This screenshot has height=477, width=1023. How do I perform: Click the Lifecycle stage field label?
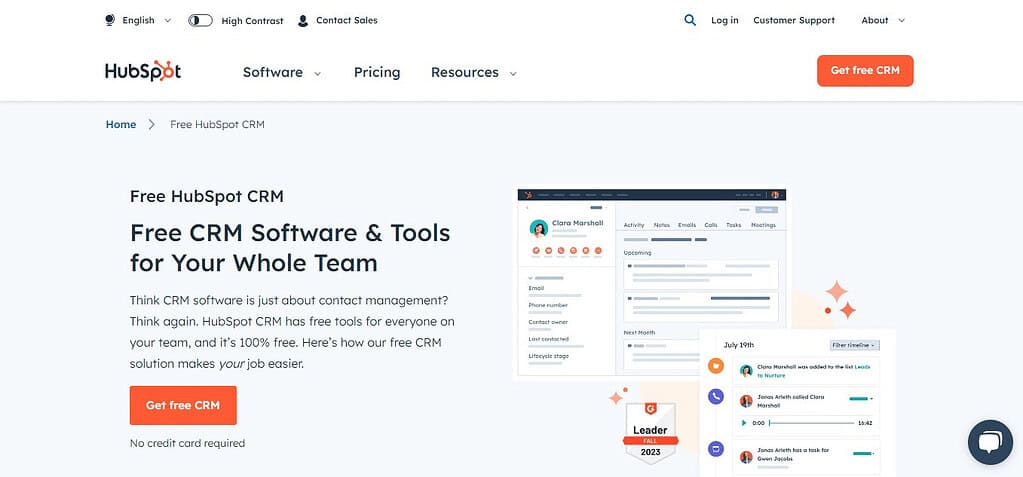tap(549, 356)
